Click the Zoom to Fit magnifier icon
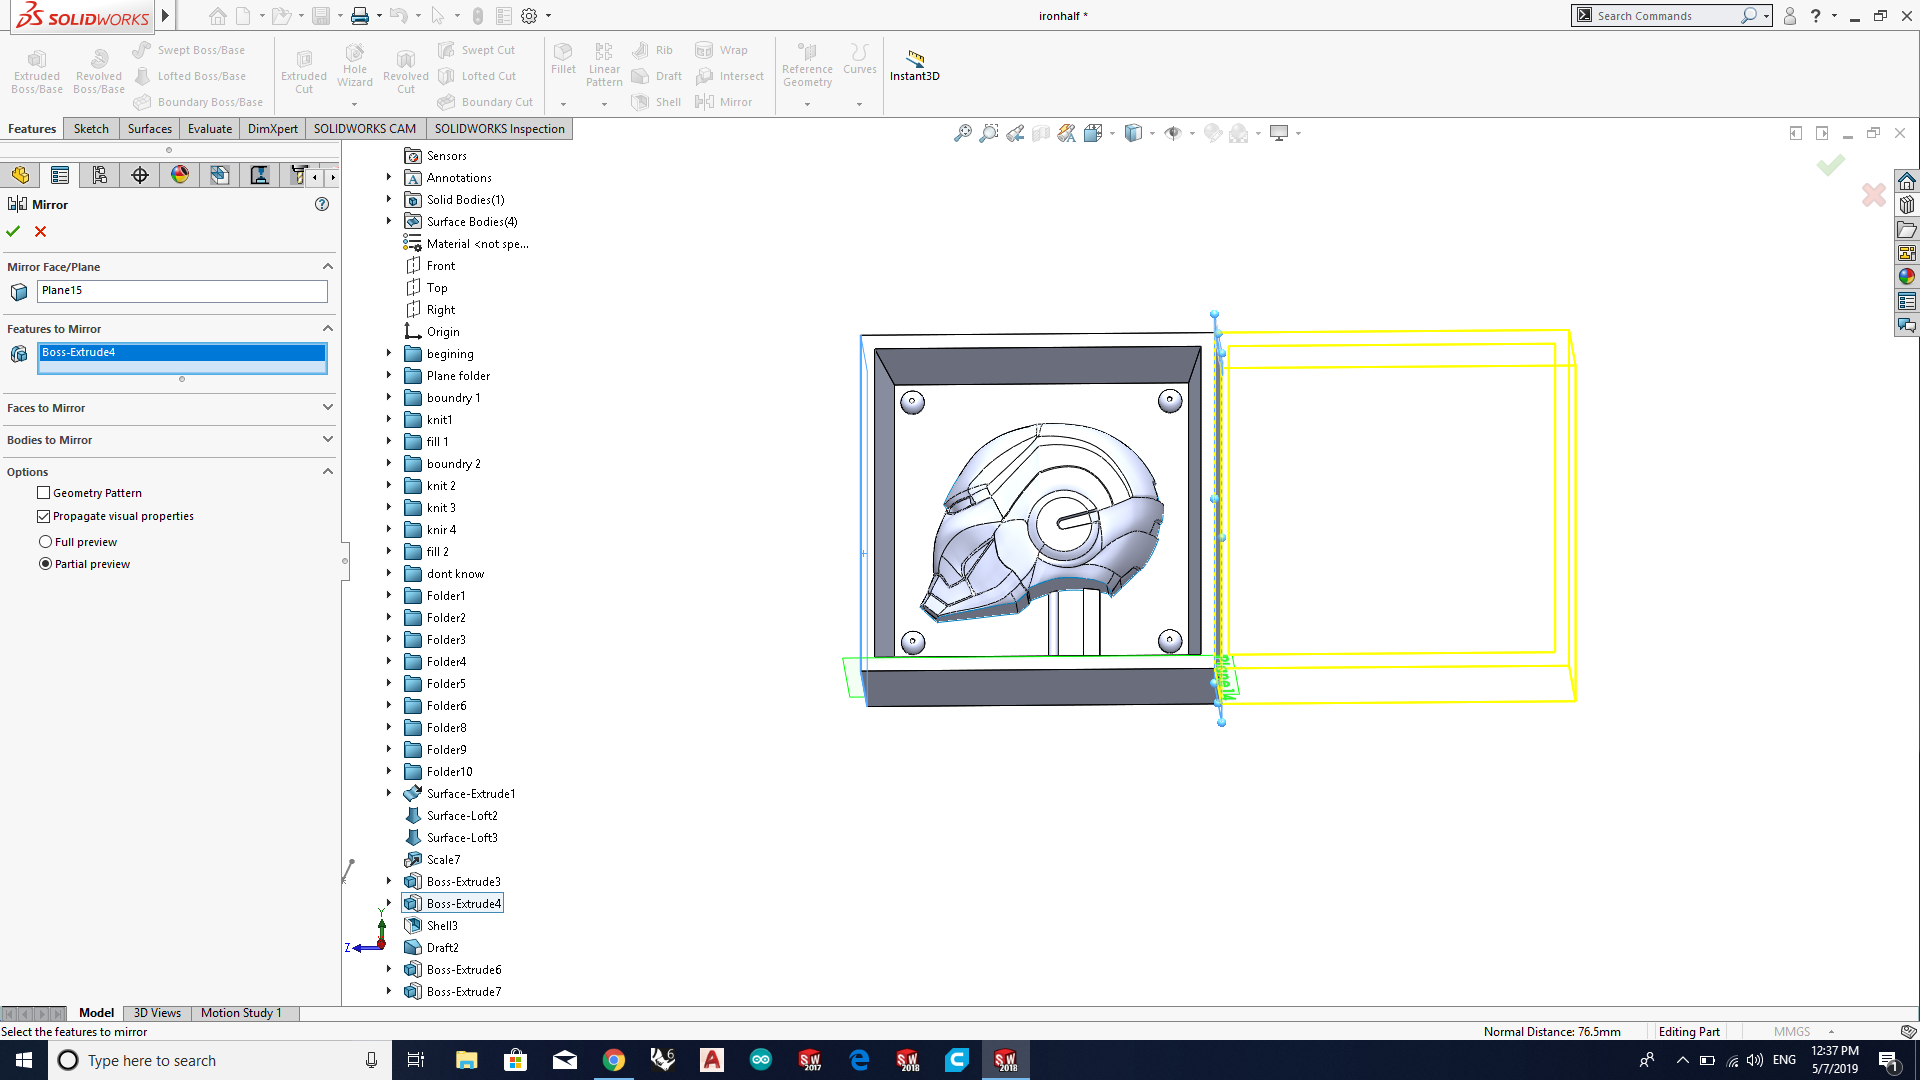The image size is (1920, 1080). coord(962,133)
